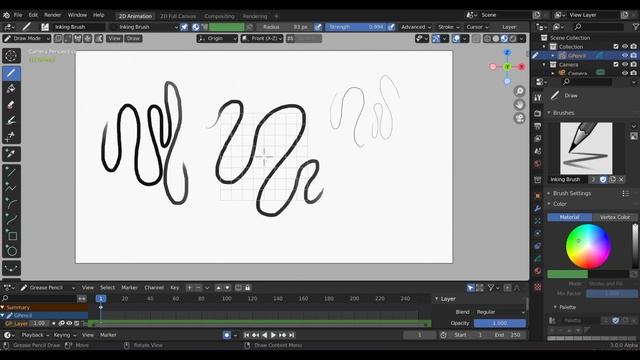Select the Cursor tool in the left toolbar

11,56
